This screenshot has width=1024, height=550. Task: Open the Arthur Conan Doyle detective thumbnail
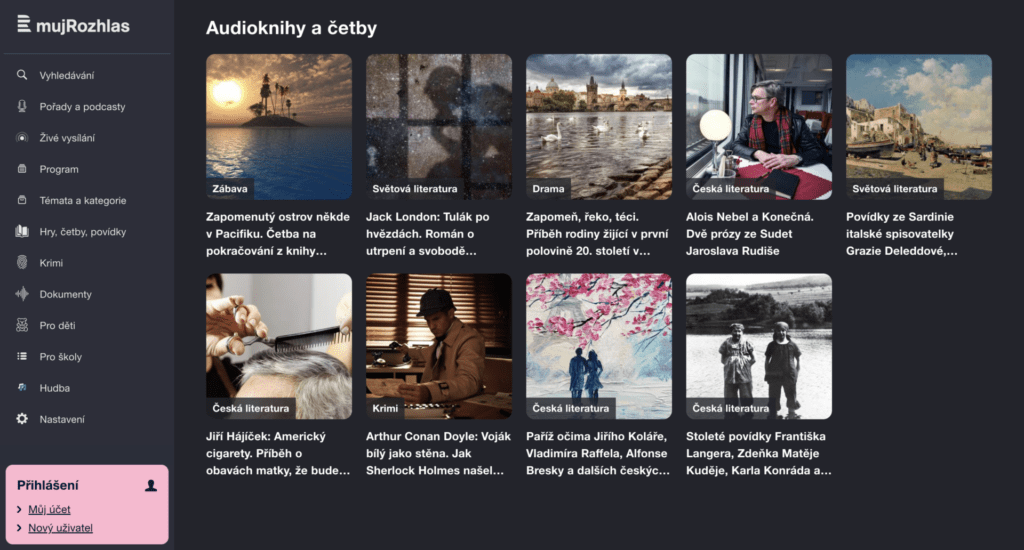pos(439,346)
